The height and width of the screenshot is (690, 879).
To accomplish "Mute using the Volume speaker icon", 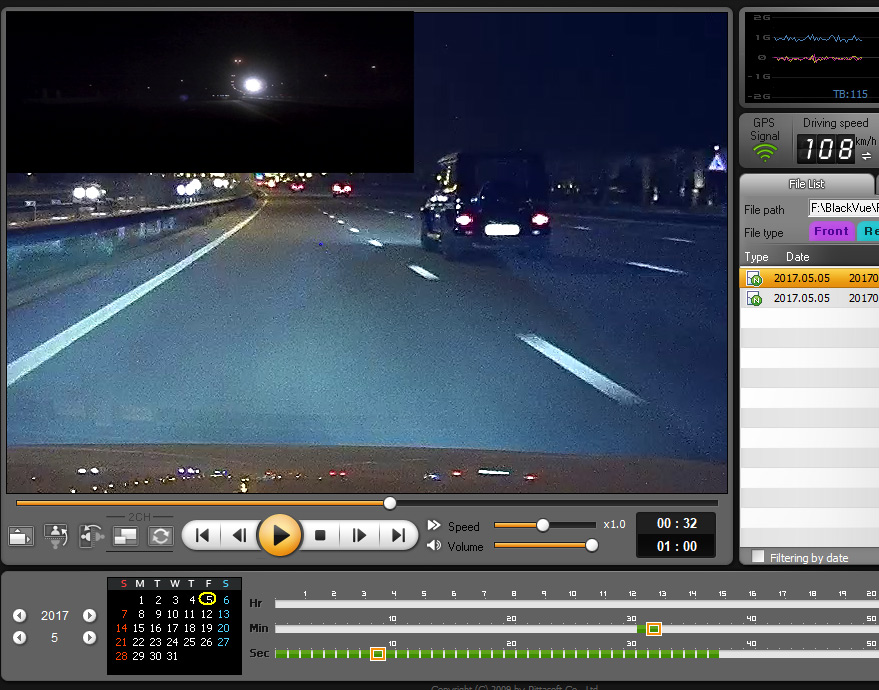I will (434, 545).
